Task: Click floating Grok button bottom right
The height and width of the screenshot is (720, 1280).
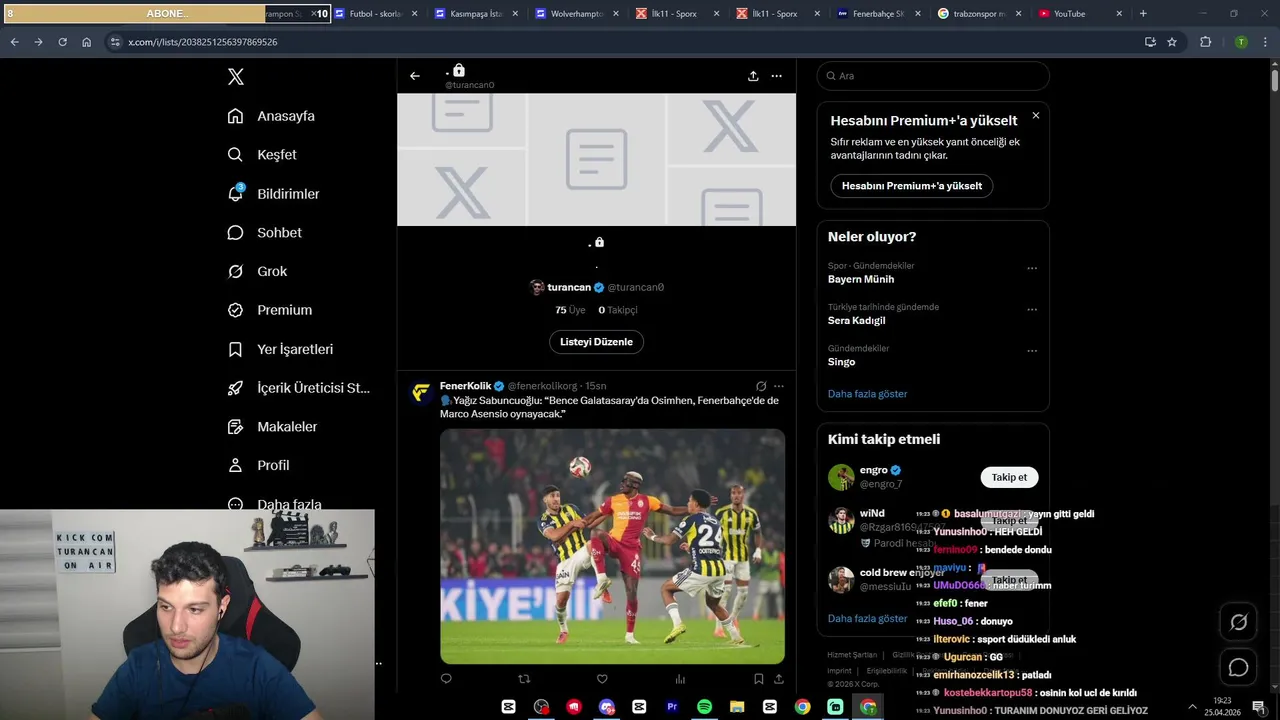Action: click(x=1238, y=622)
